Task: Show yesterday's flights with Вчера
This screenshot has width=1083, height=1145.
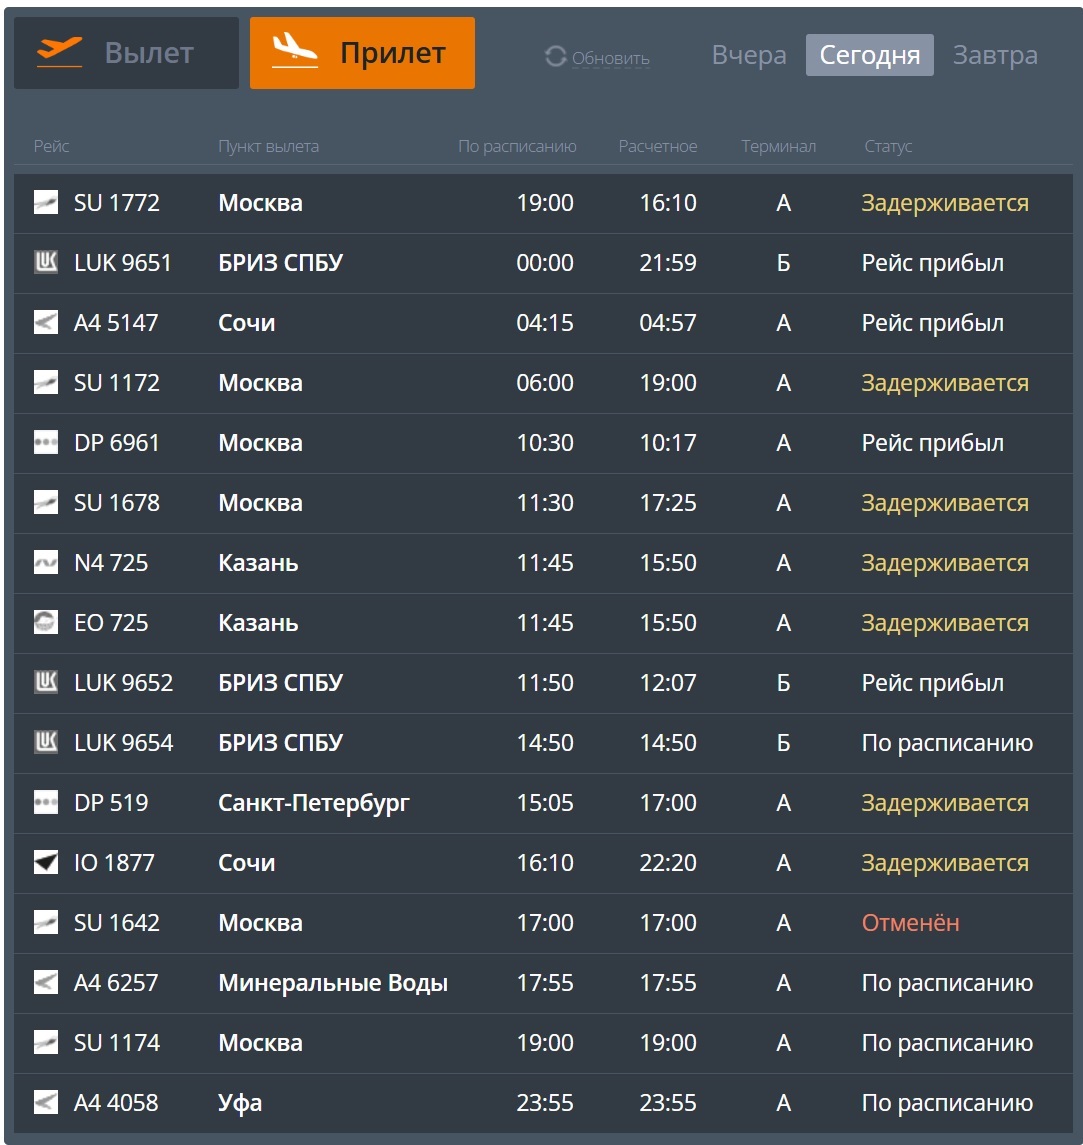Action: pos(749,55)
